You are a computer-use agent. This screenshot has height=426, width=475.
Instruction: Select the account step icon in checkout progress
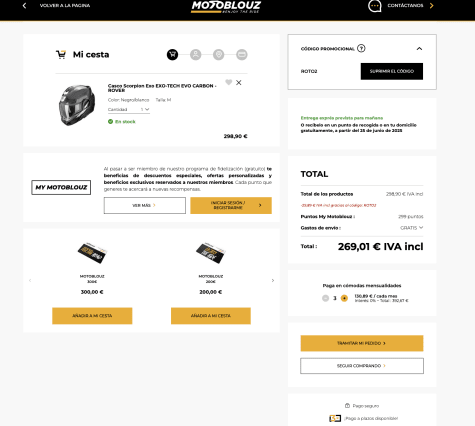tap(196, 55)
